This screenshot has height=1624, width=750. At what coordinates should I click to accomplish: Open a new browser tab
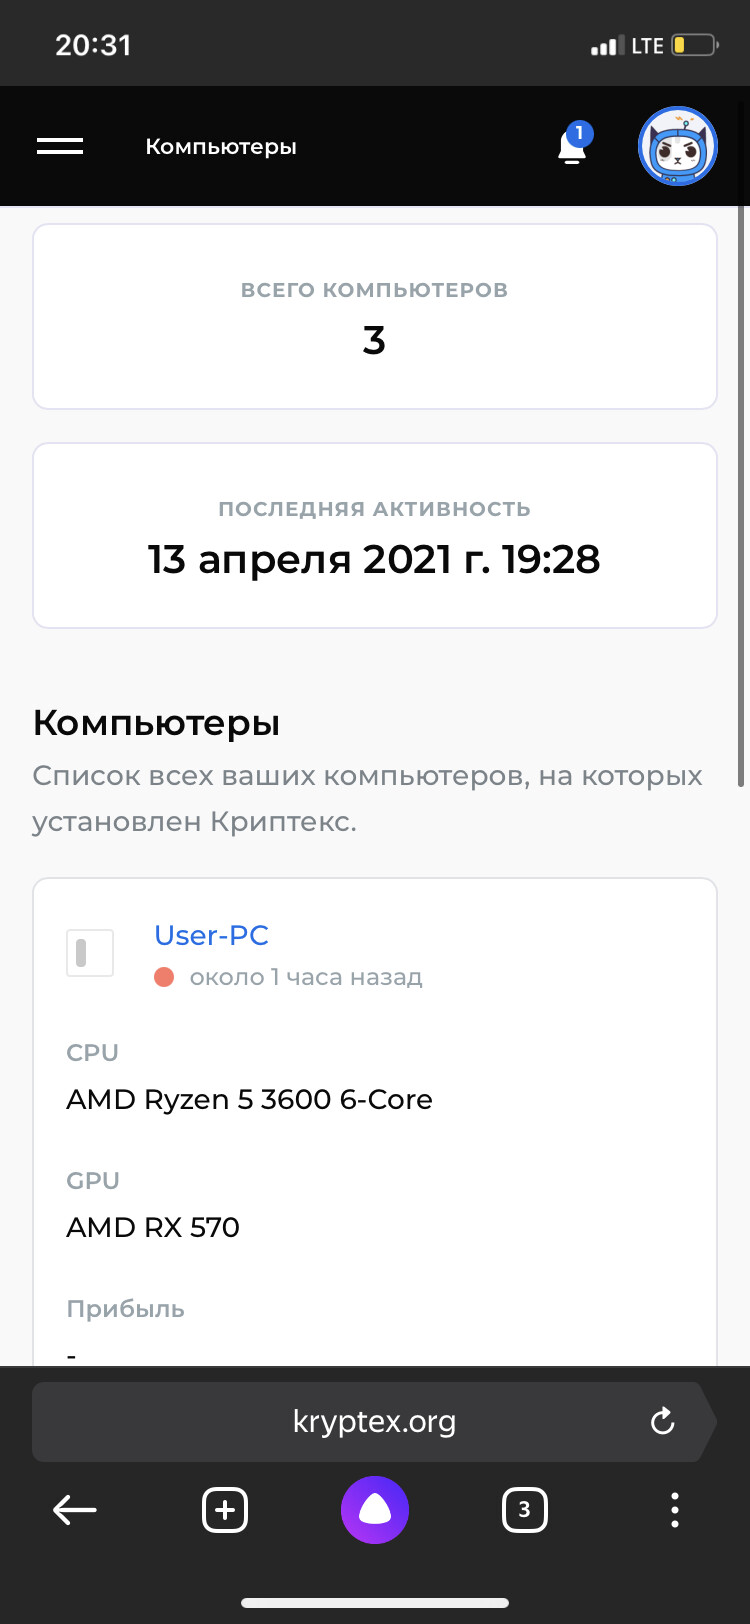point(225,1510)
